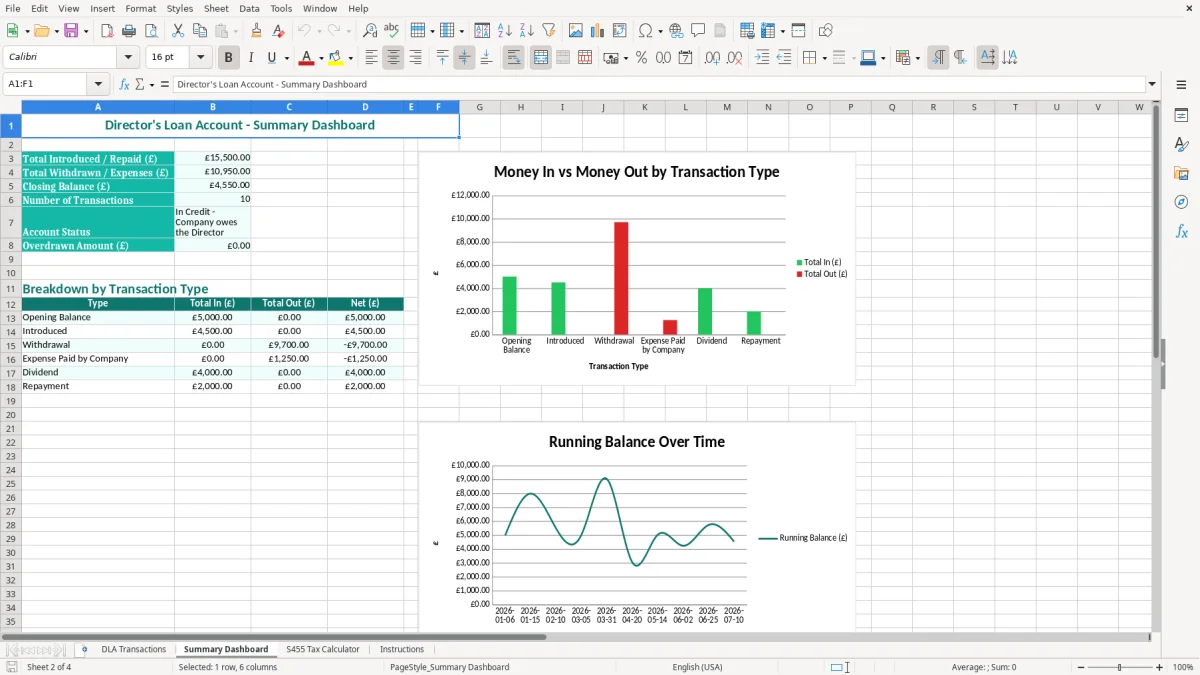The width and height of the screenshot is (1200, 675).
Task: Click the formula input line
Action: click(x=659, y=85)
